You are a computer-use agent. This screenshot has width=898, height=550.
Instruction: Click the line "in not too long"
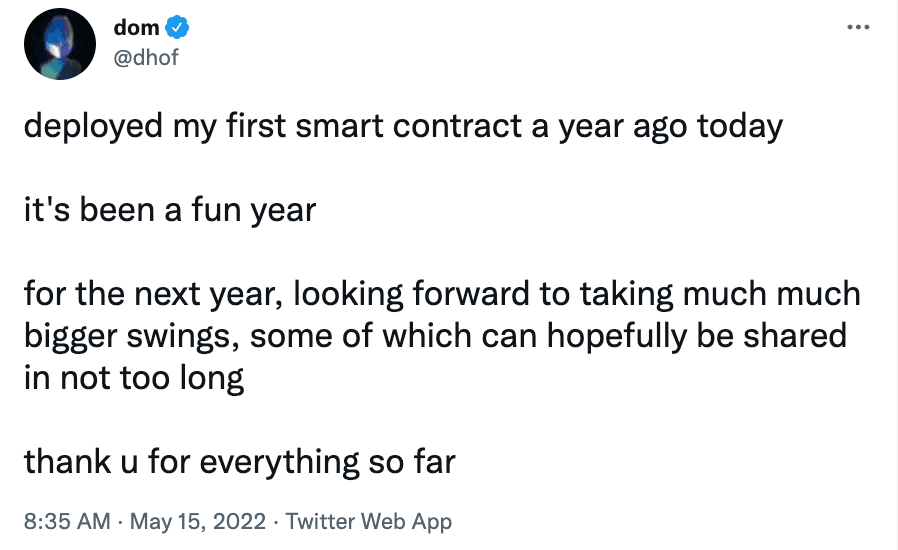click(134, 379)
